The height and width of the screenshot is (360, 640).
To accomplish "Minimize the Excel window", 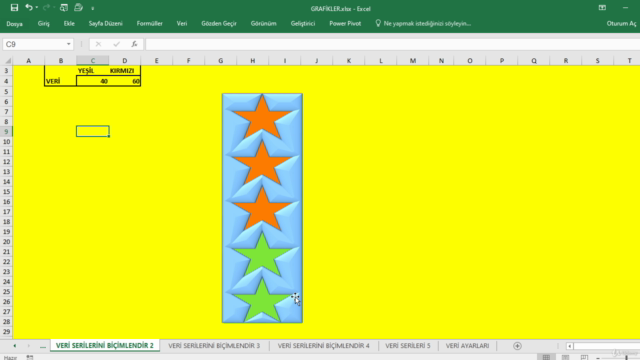I will 625,8.
